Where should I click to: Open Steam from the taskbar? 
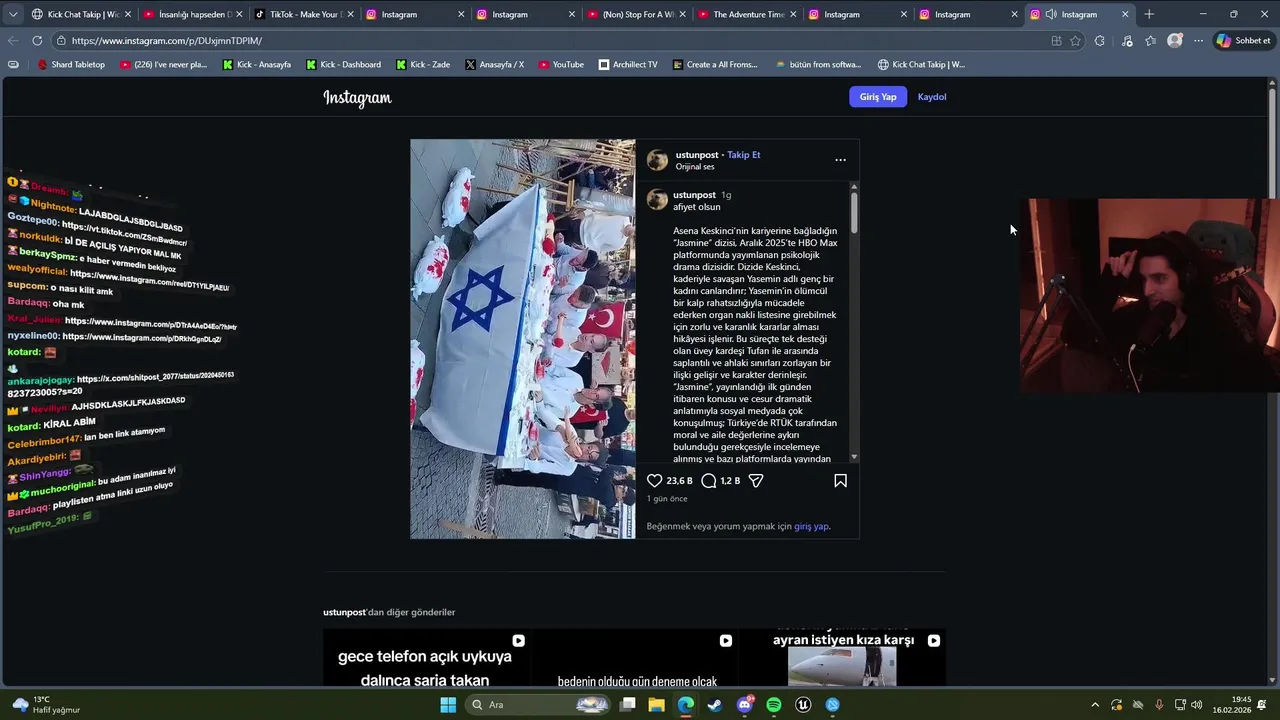(x=715, y=705)
